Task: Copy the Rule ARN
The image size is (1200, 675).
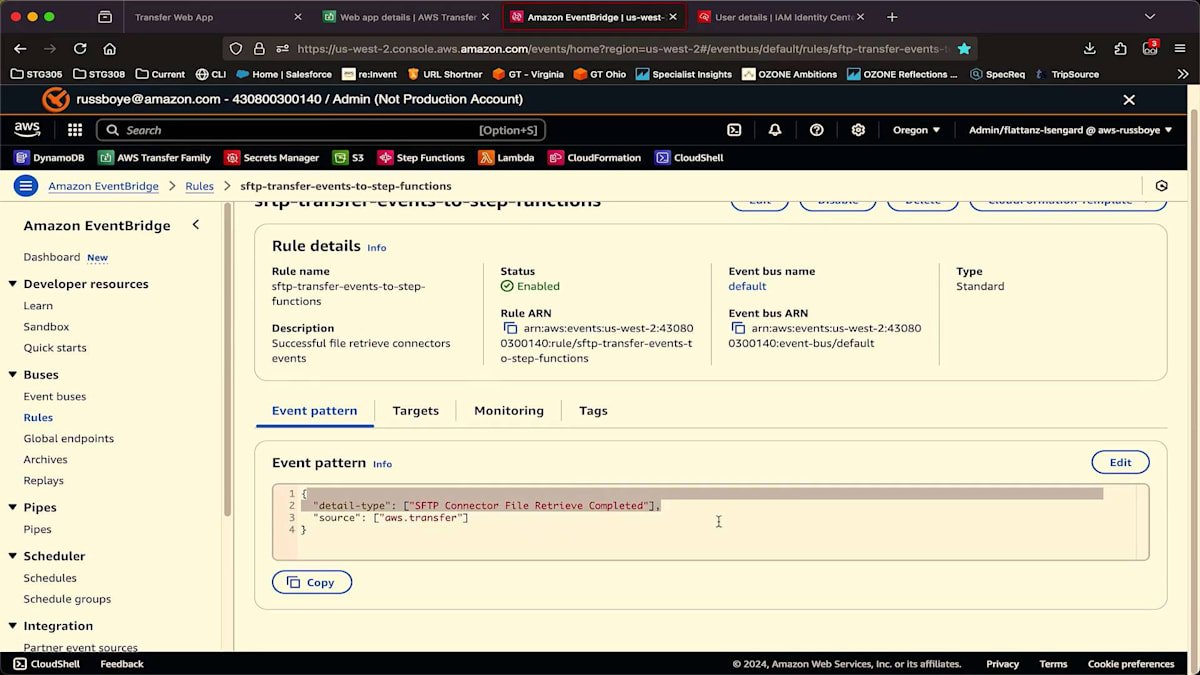Action: point(510,328)
